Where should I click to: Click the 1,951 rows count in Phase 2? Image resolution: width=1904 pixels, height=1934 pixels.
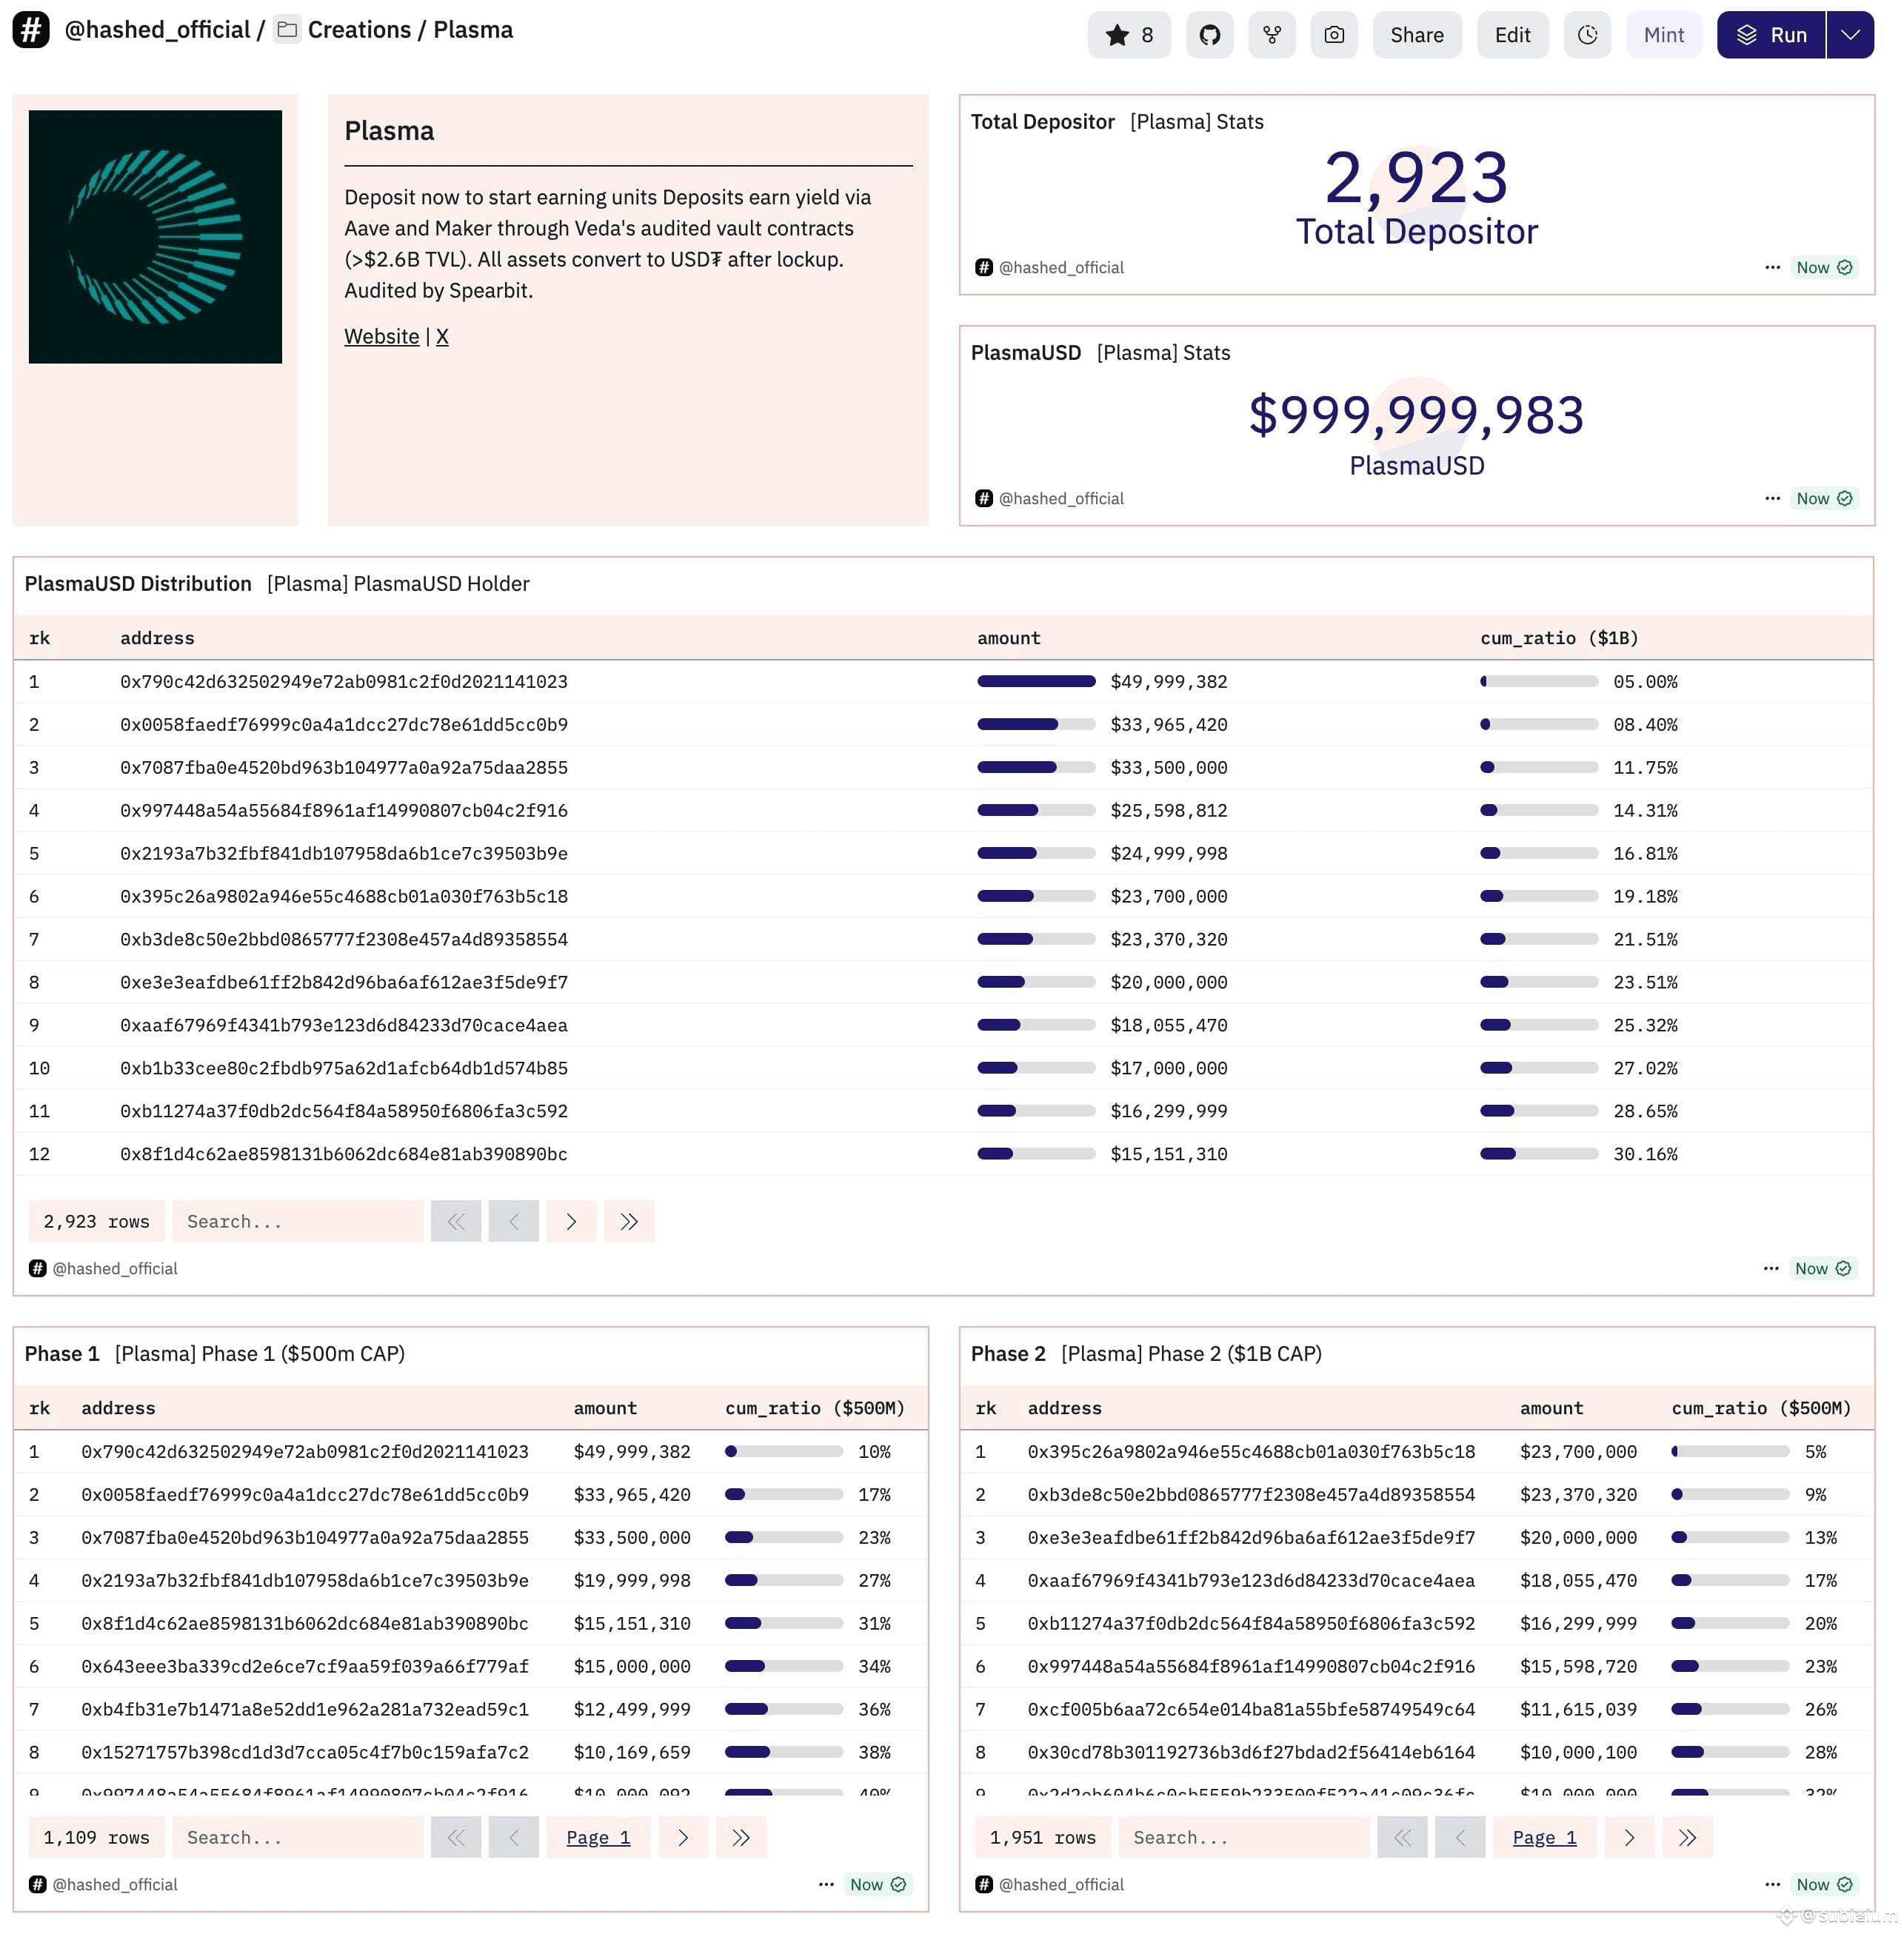(x=1043, y=1837)
